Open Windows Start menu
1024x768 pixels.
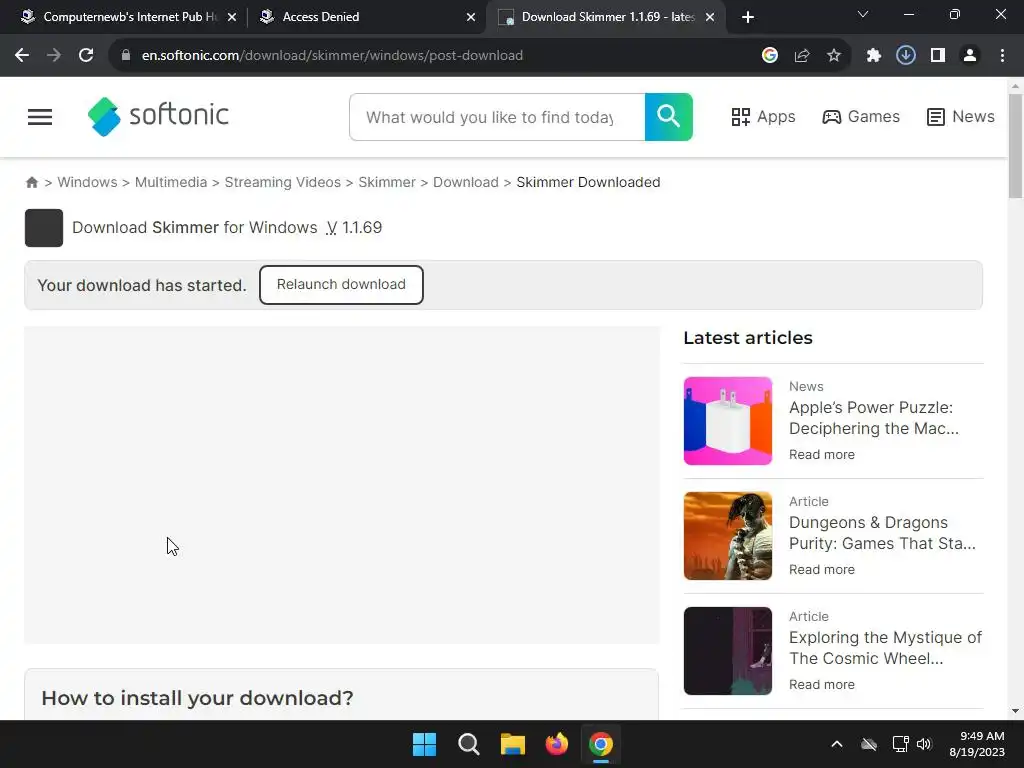point(424,744)
